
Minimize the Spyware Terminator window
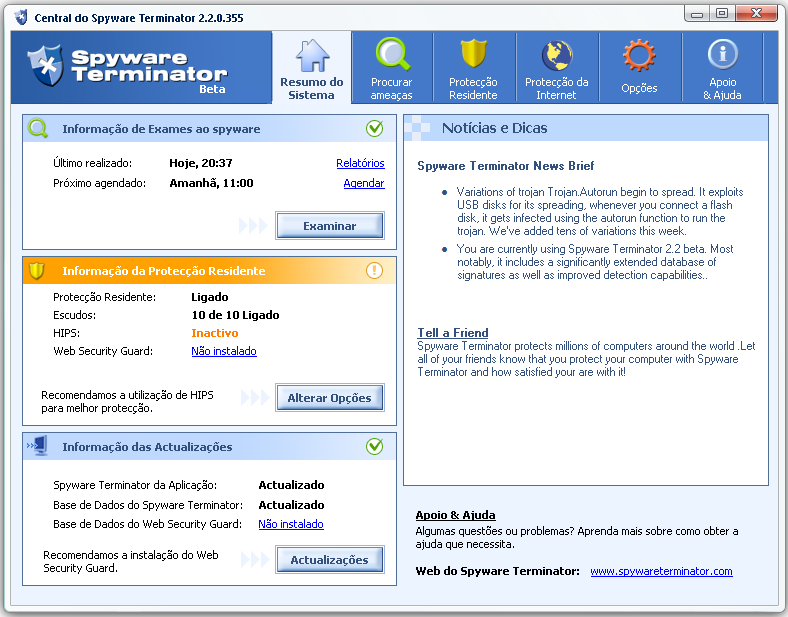(x=697, y=14)
